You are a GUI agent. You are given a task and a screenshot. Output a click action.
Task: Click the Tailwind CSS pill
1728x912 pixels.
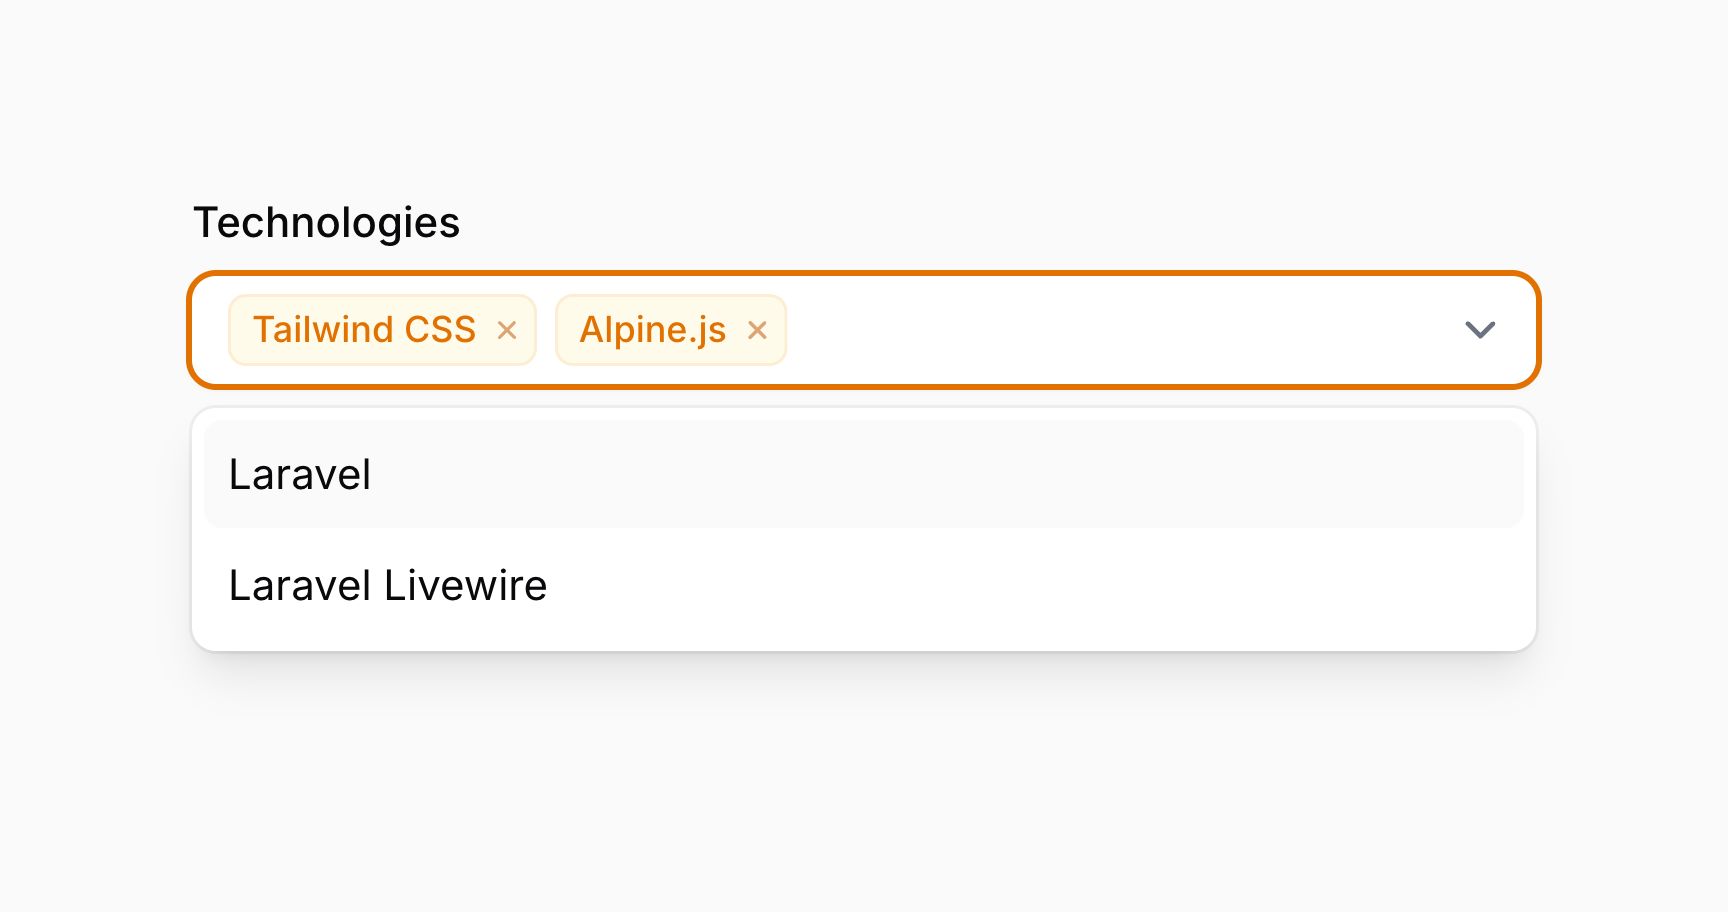click(365, 330)
